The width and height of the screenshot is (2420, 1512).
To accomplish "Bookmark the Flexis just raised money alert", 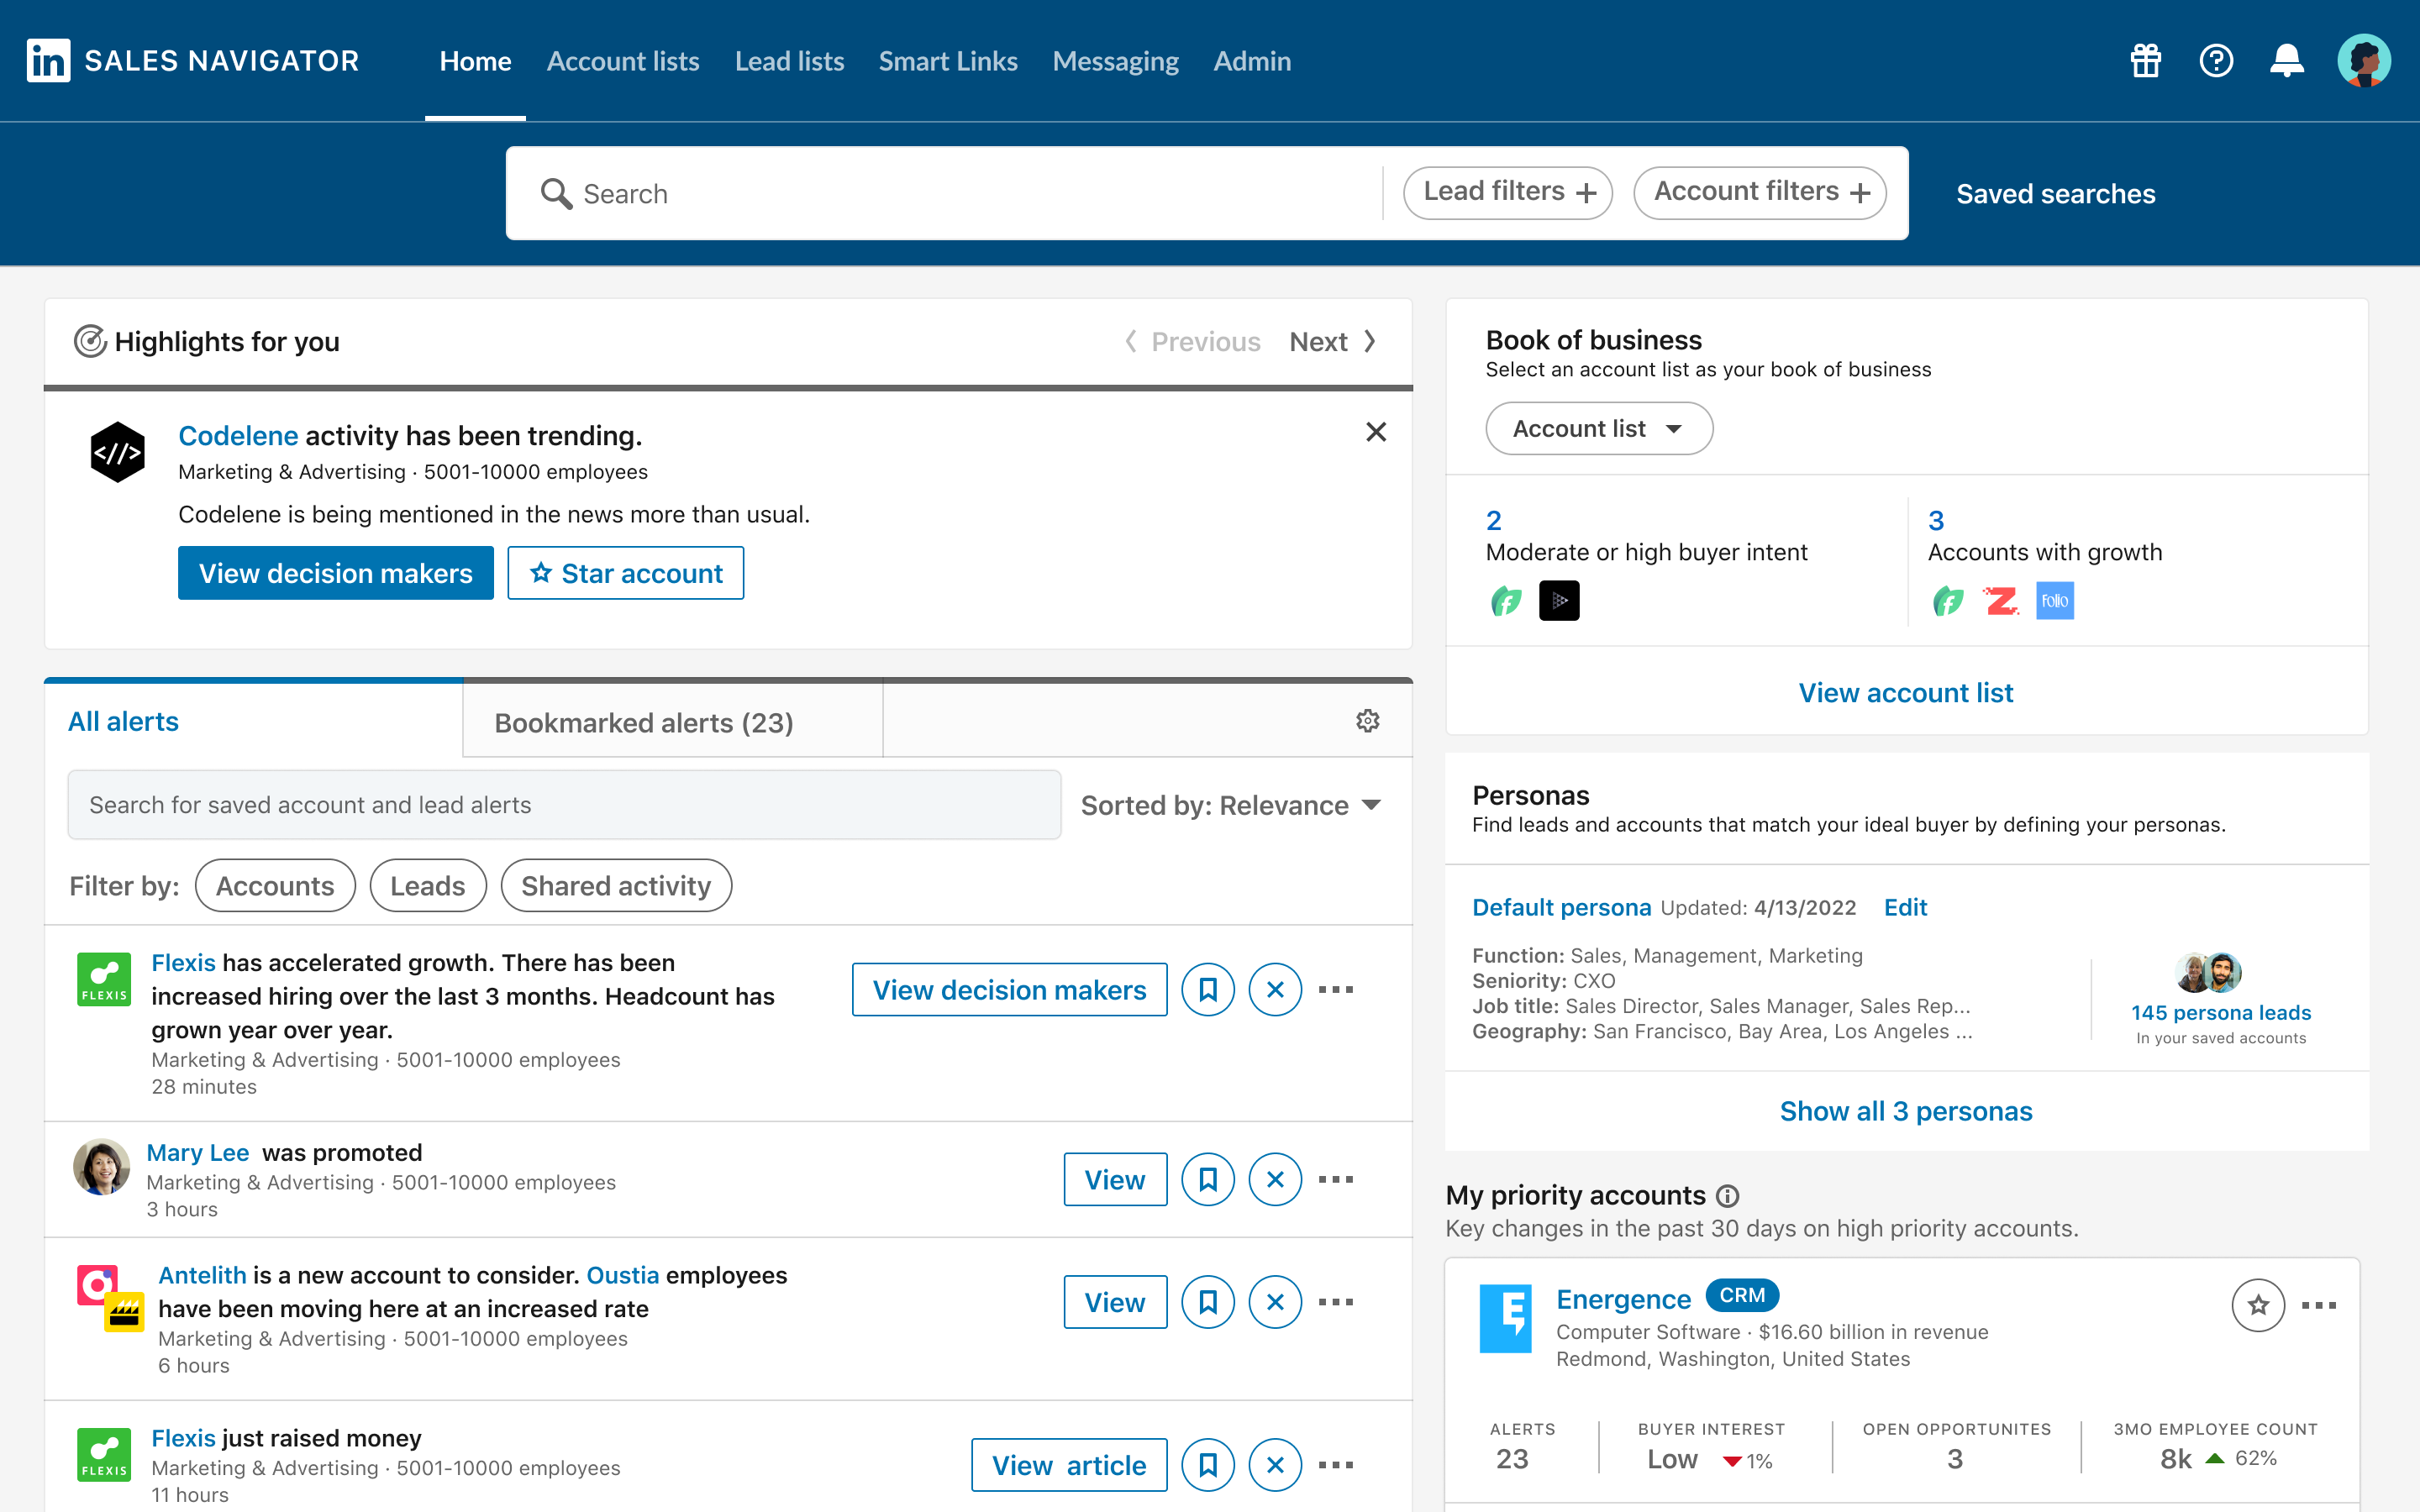I will pyautogui.click(x=1208, y=1465).
